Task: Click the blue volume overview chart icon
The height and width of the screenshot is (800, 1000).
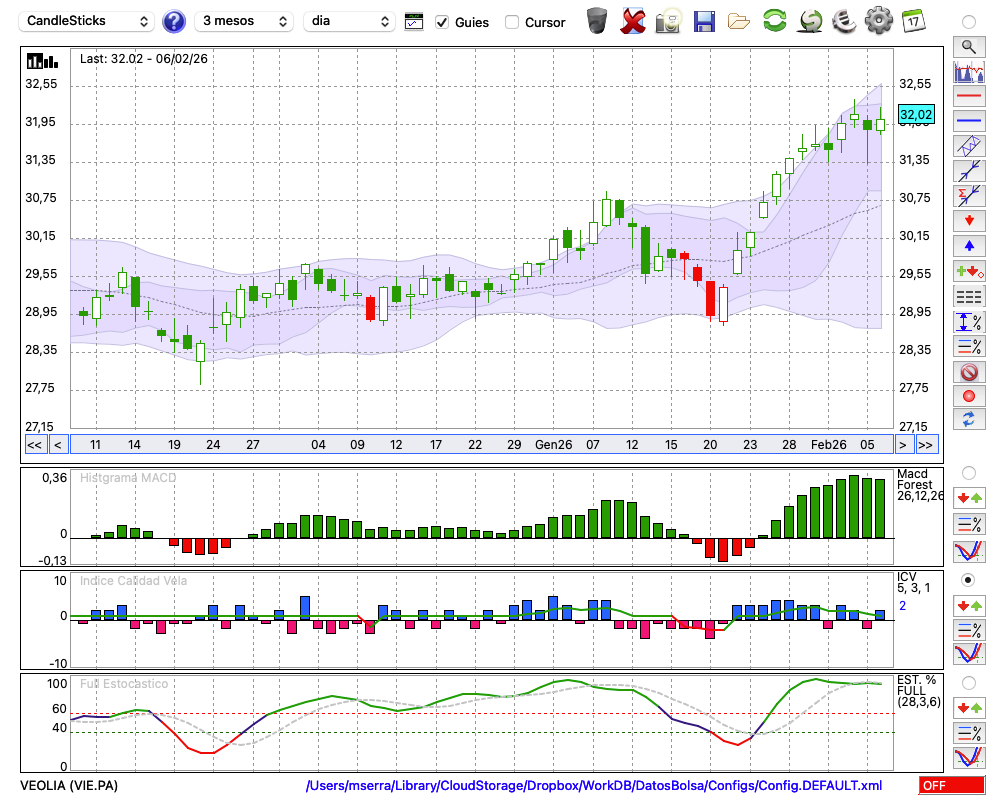Action: pyautogui.click(x=969, y=71)
